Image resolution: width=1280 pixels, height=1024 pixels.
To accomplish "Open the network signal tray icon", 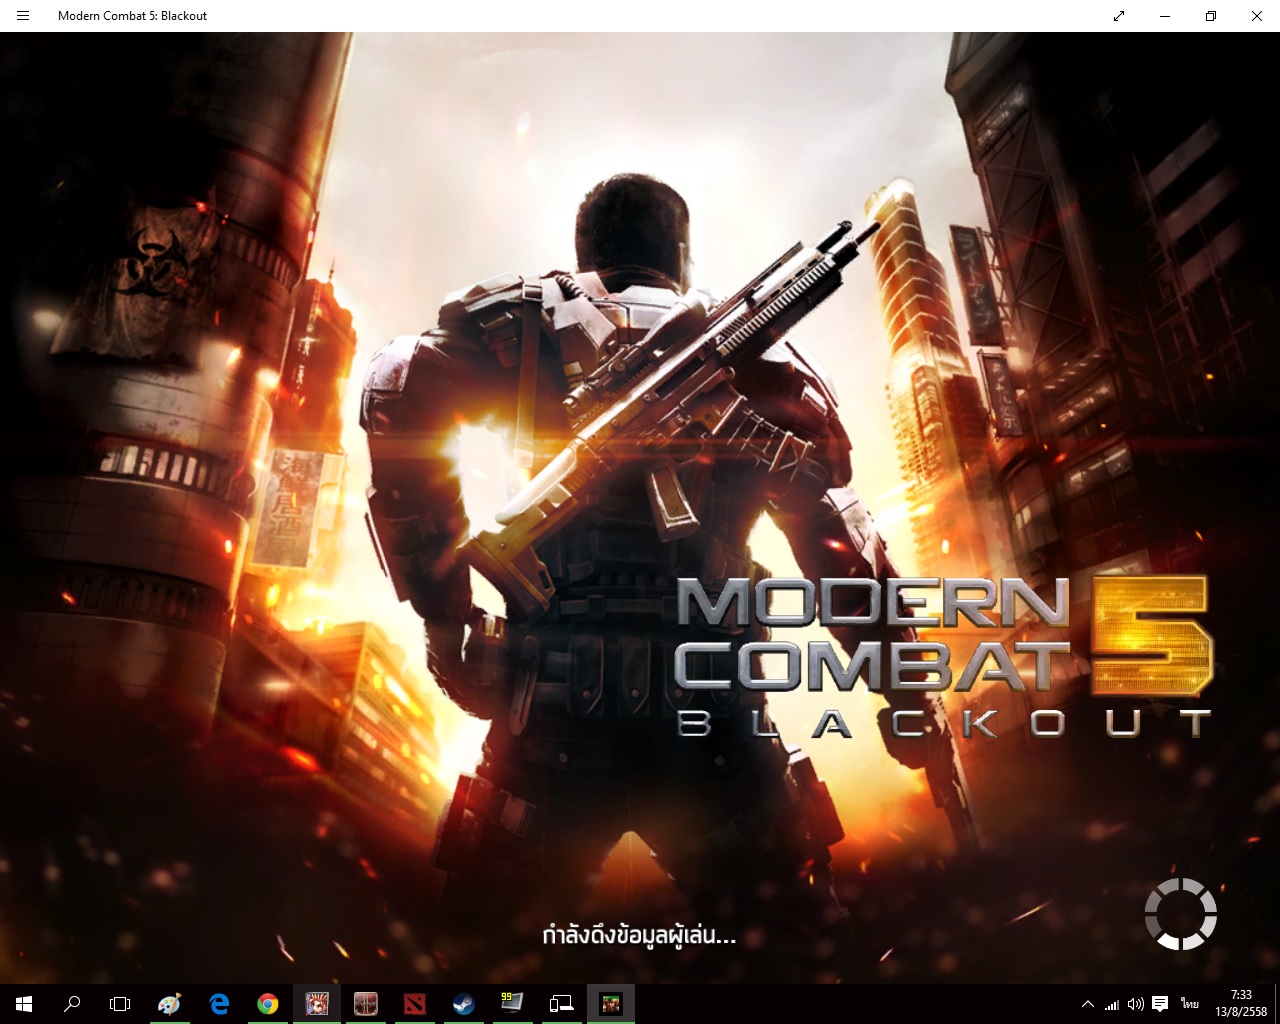I will pos(1112,1004).
